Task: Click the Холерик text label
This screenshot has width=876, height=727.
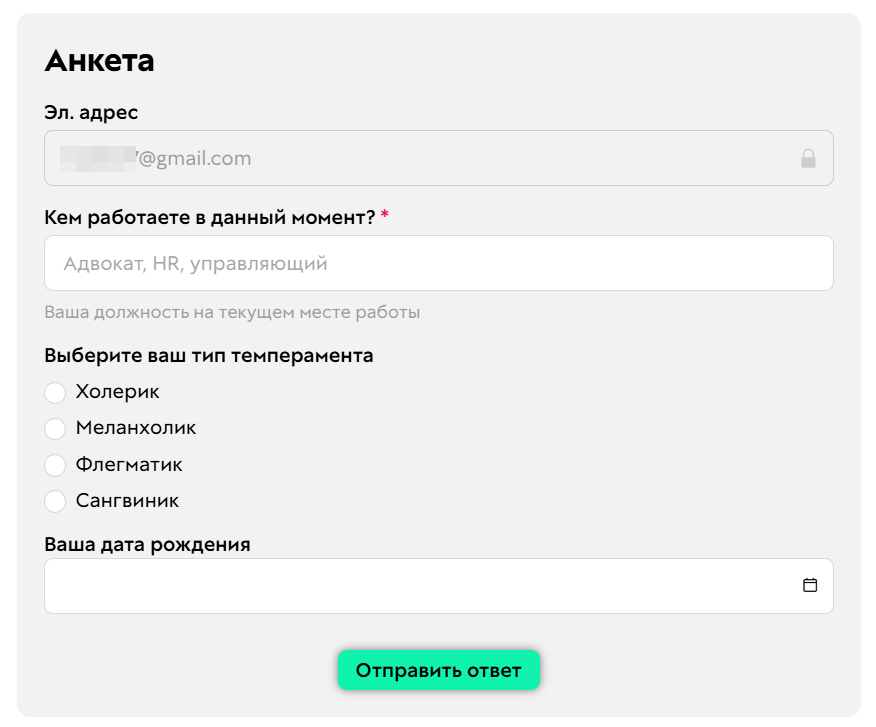Action: pos(118,392)
